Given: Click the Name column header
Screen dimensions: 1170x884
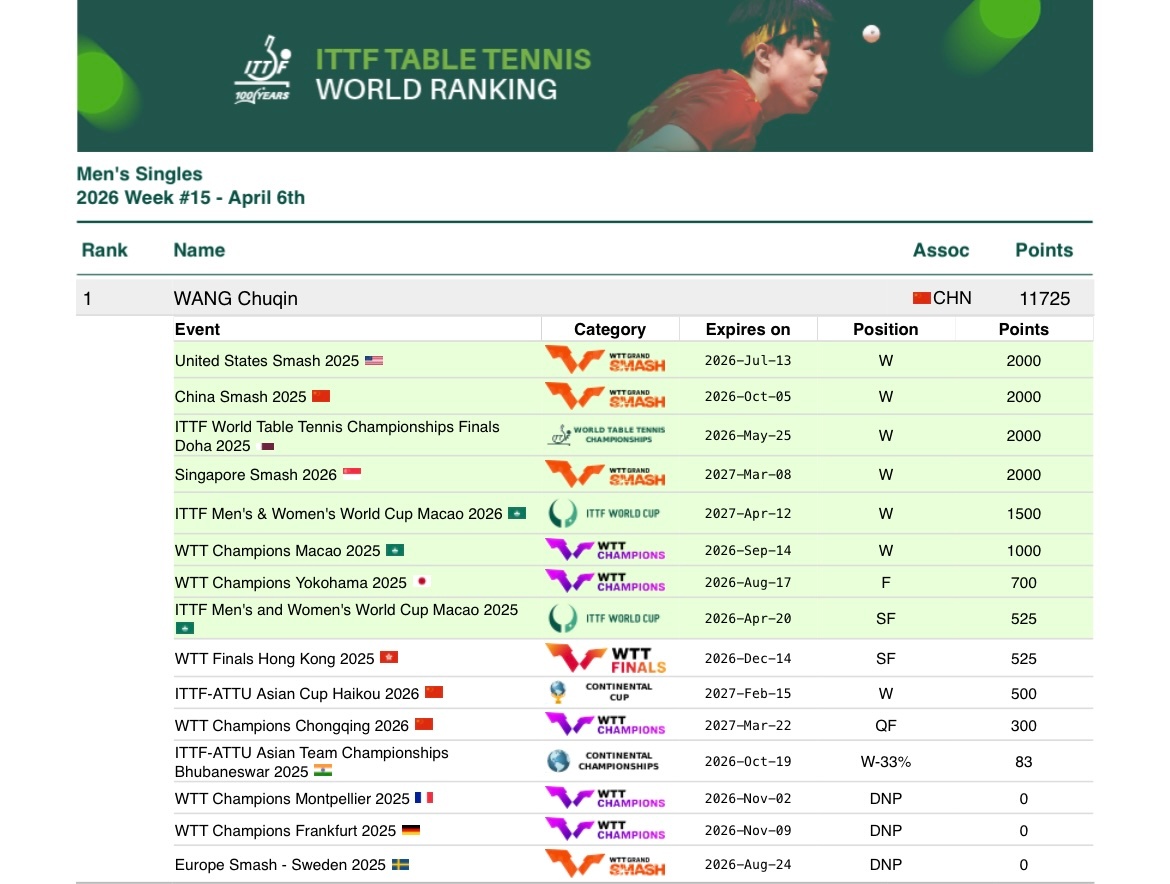Looking at the screenshot, I should click(199, 250).
